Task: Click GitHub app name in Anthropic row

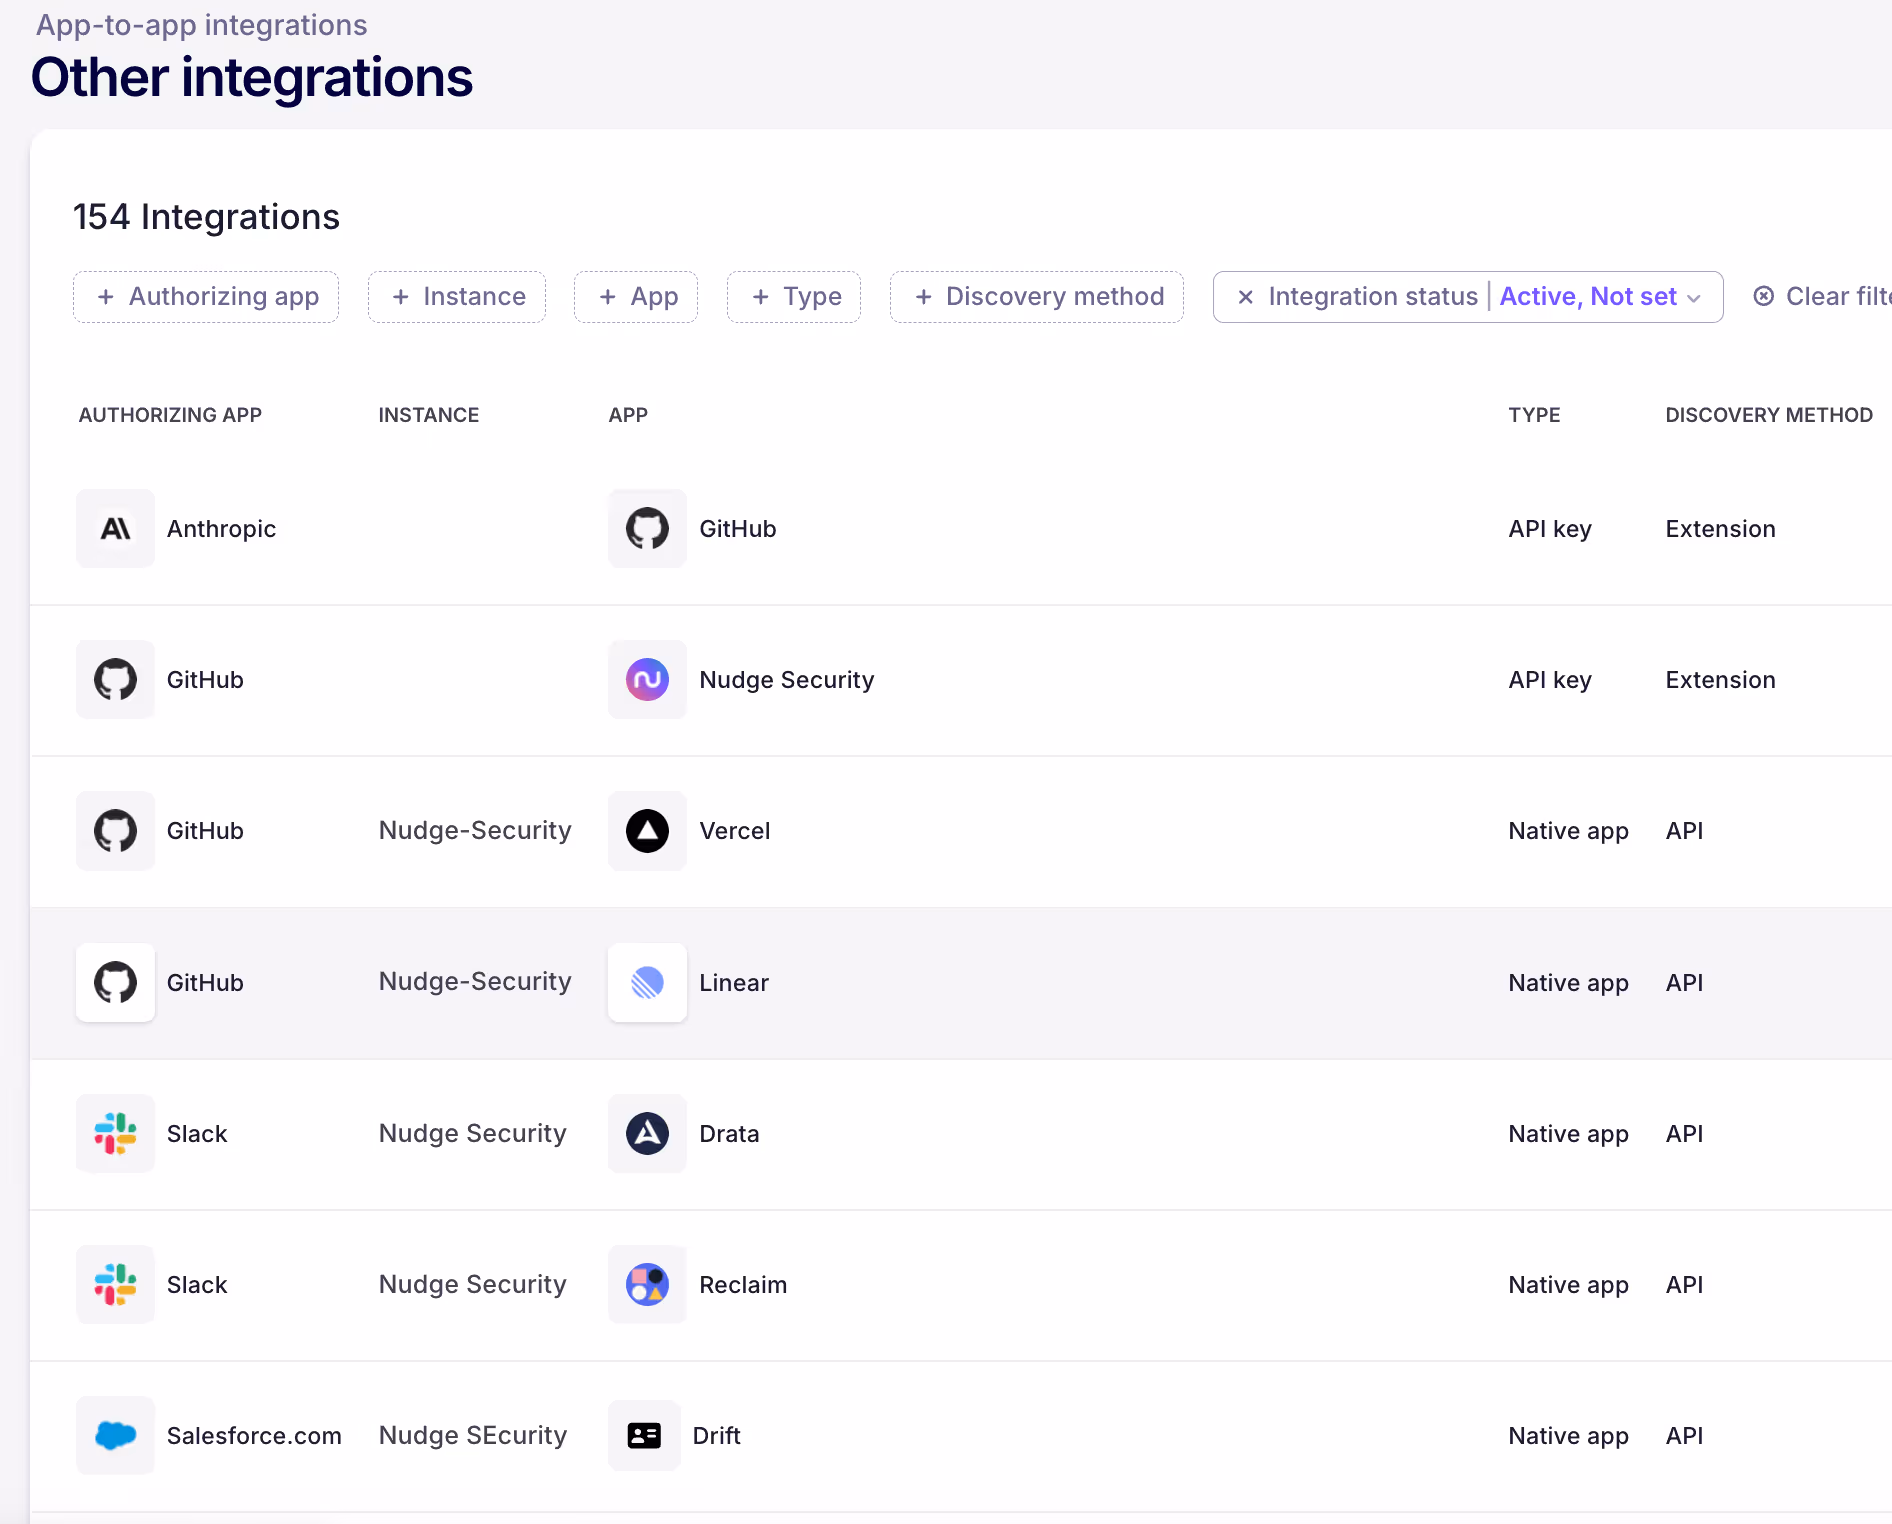Action: 738,529
